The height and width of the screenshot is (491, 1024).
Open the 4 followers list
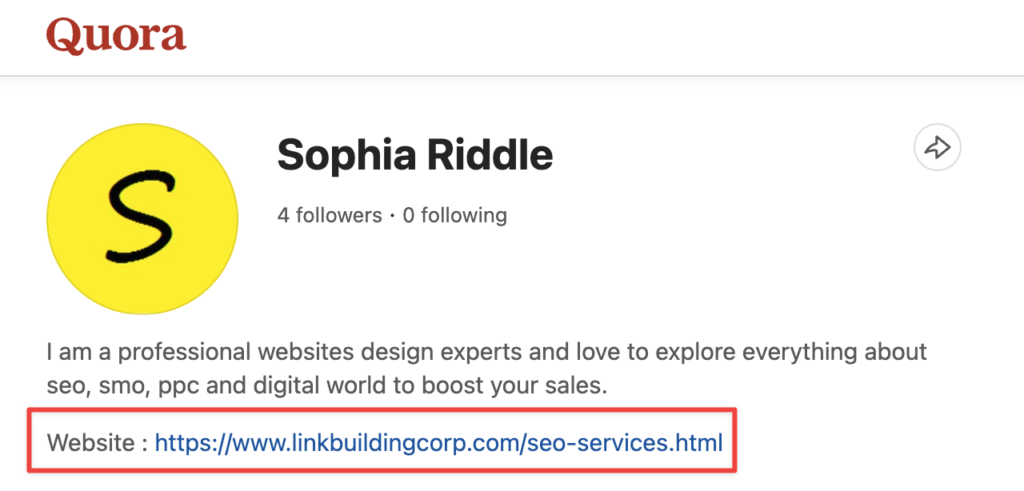(x=329, y=215)
